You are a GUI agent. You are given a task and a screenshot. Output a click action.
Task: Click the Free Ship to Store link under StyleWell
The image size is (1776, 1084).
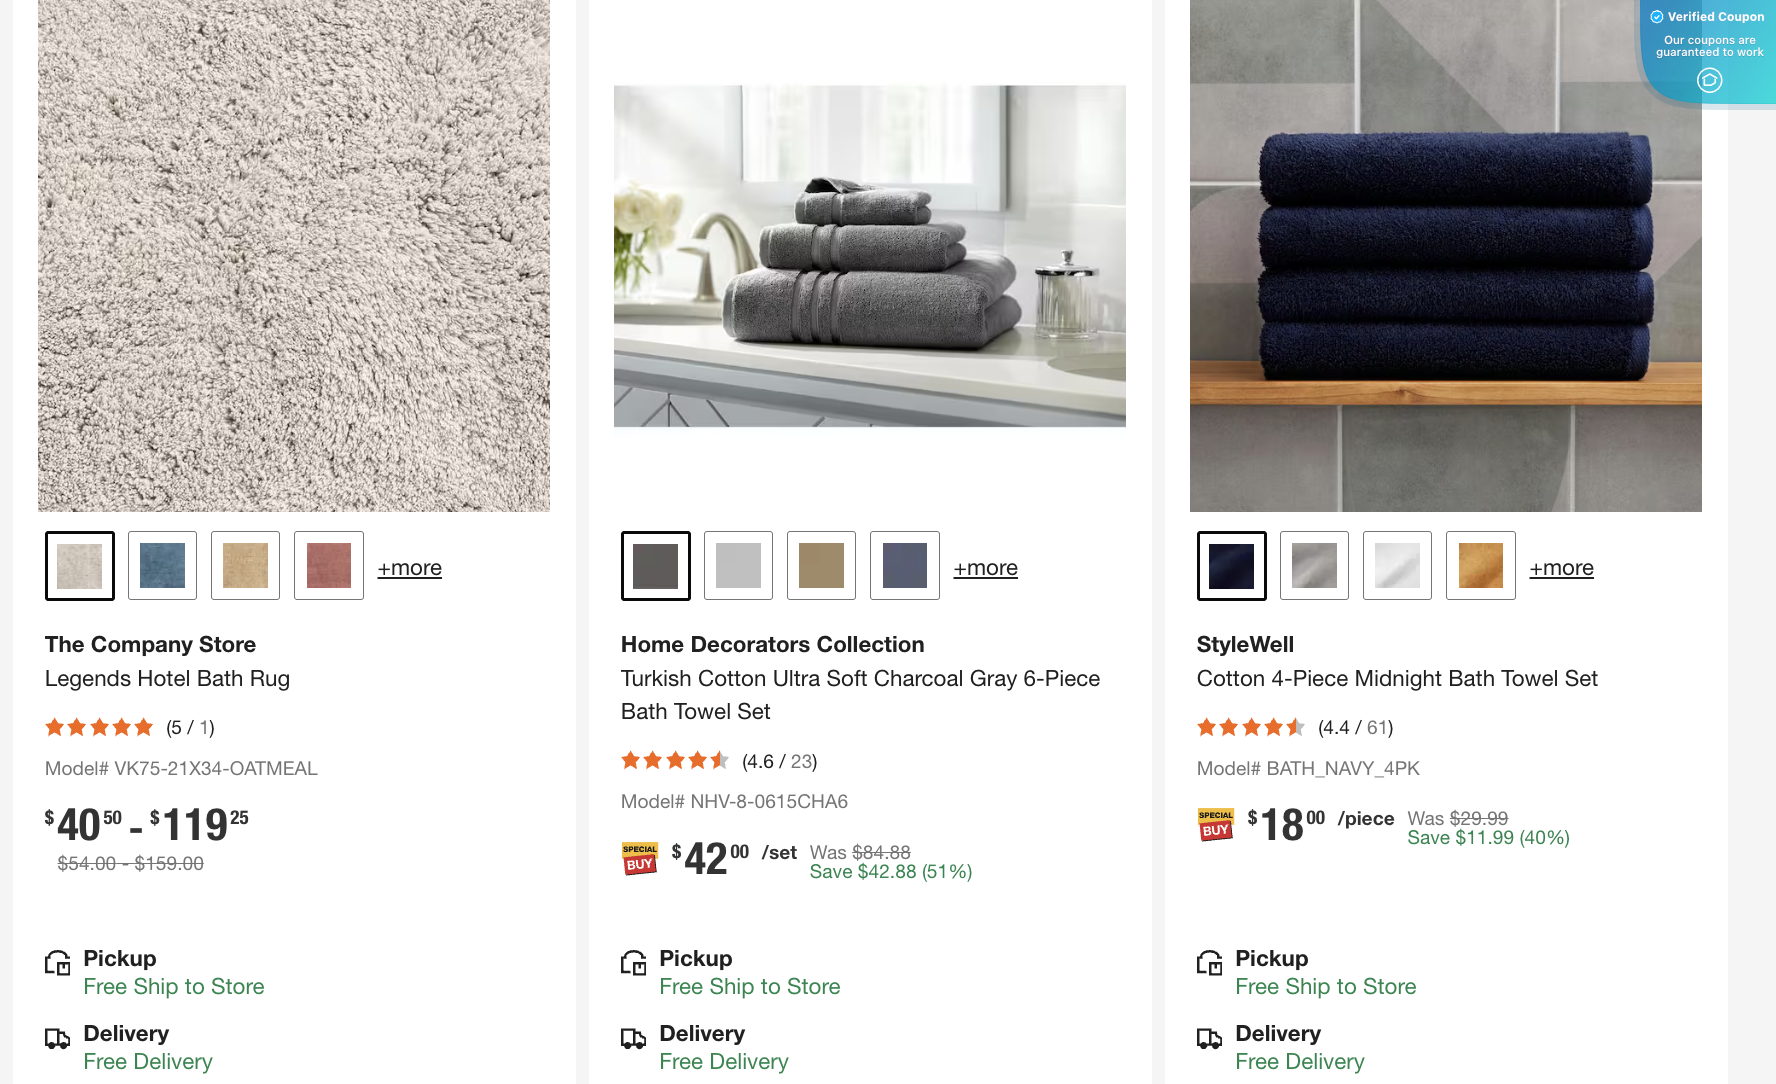(1325, 986)
